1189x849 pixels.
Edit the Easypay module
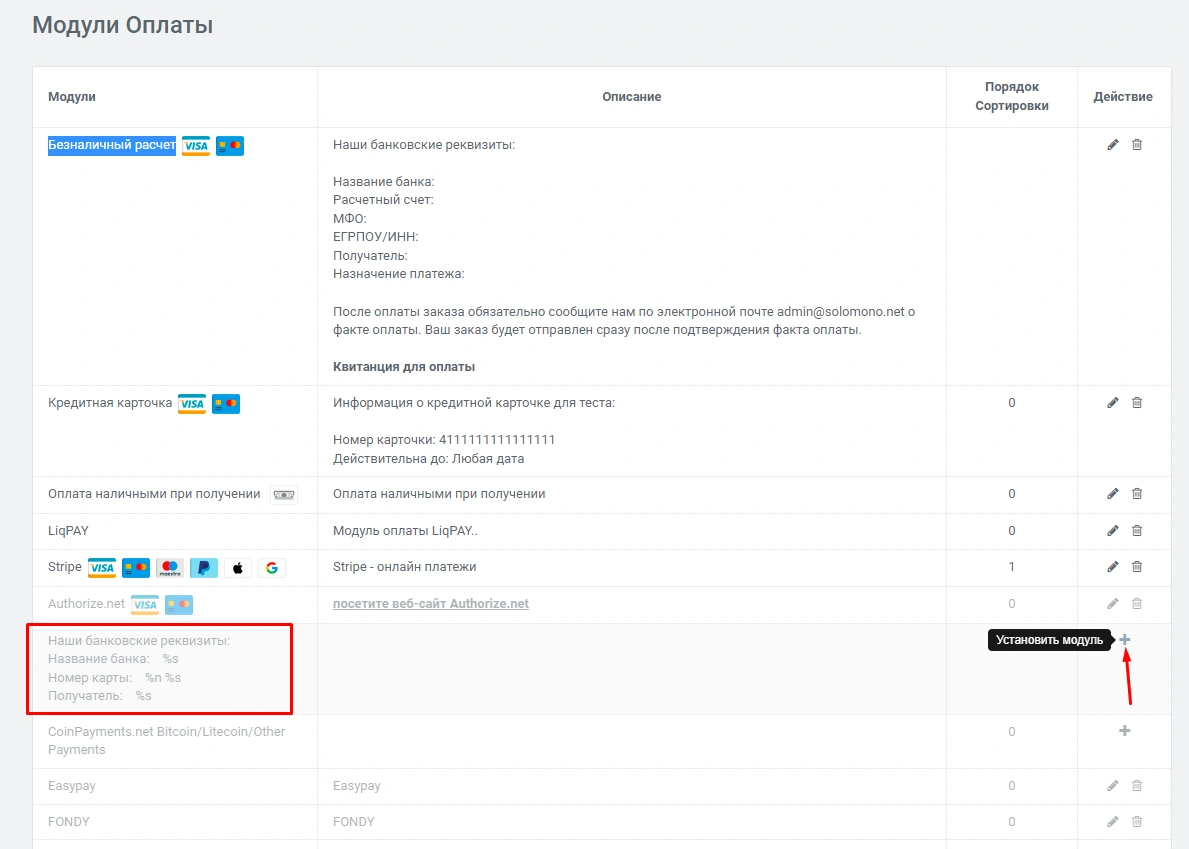[x=1113, y=786]
